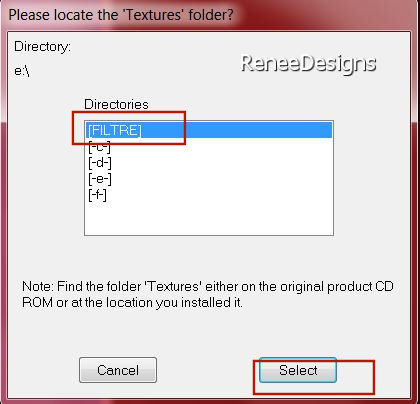The width and height of the screenshot is (420, 404).
Task: Click the dialog title 'Please locate the Textures folder?'
Action: pyautogui.click(x=121, y=15)
